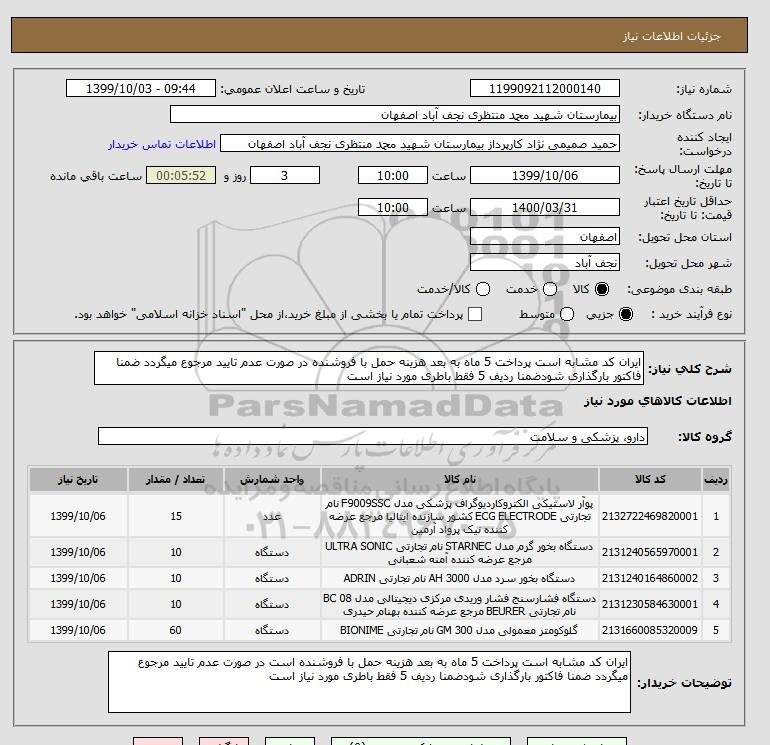Click the delivery city field نجف آباد
The image size is (770, 745).
545,263
